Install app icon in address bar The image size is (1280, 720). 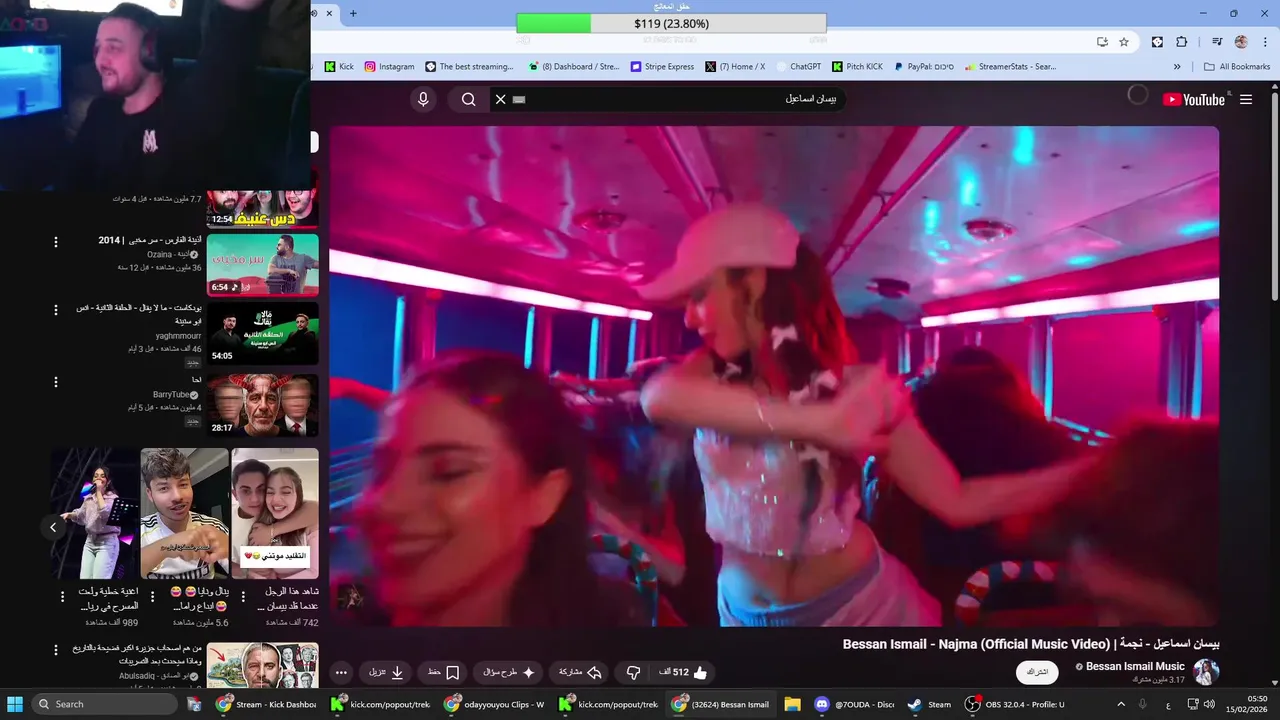(1102, 42)
